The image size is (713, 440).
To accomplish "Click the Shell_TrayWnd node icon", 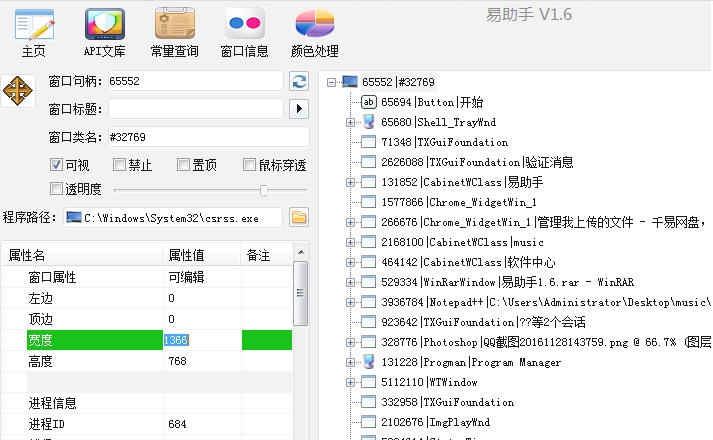I will coord(369,122).
